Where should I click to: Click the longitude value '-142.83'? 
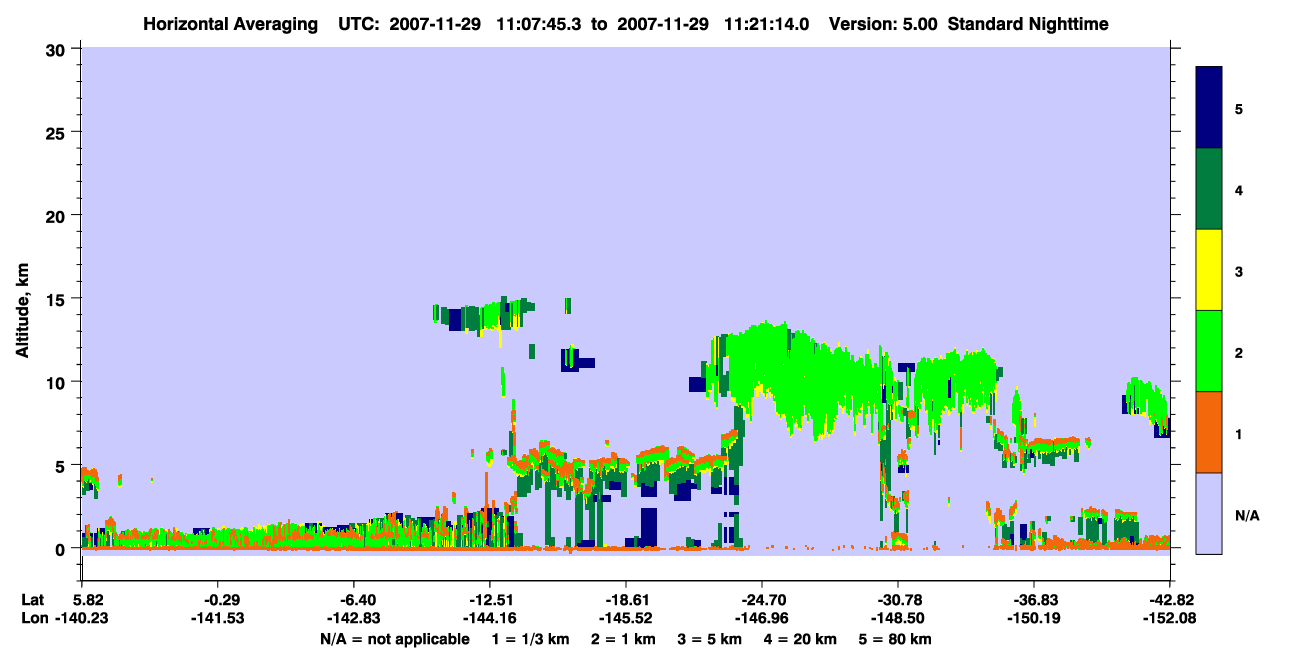[354, 618]
